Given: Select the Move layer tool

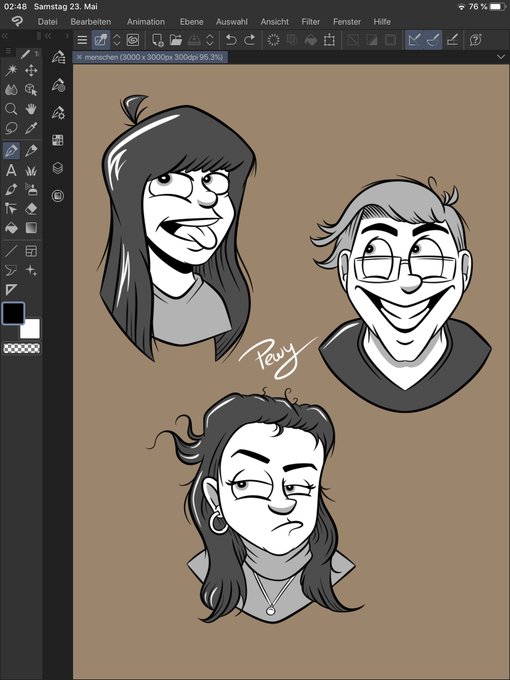Looking at the screenshot, I should pos(31,70).
